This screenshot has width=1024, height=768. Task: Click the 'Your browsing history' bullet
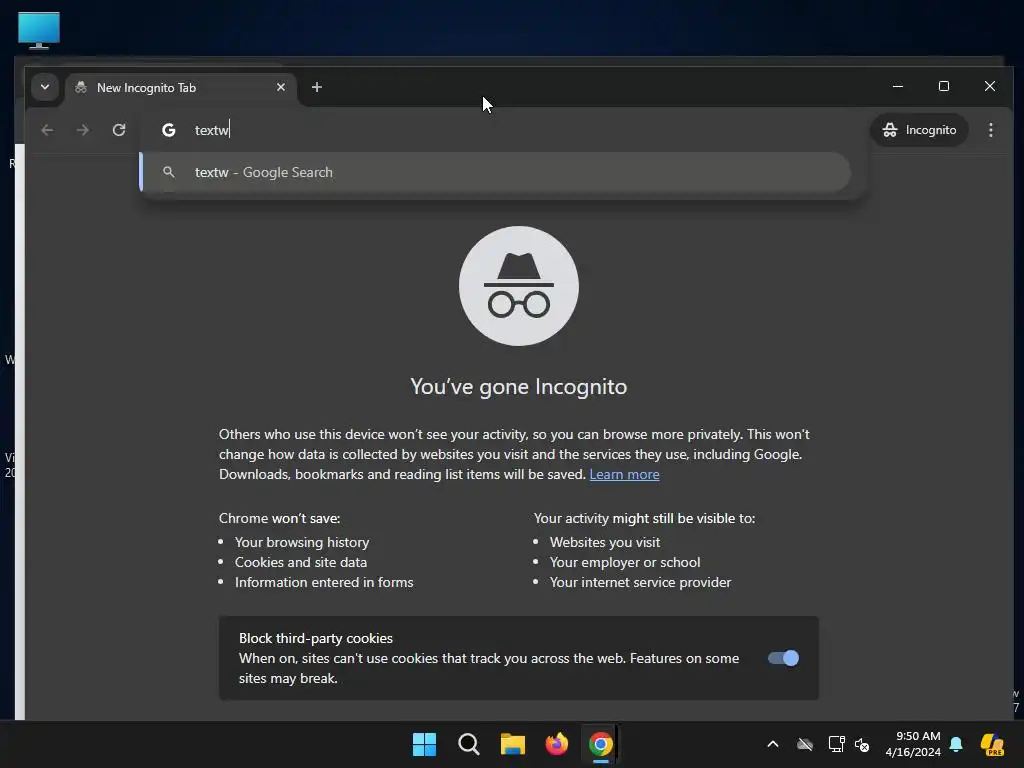(x=302, y=542)
